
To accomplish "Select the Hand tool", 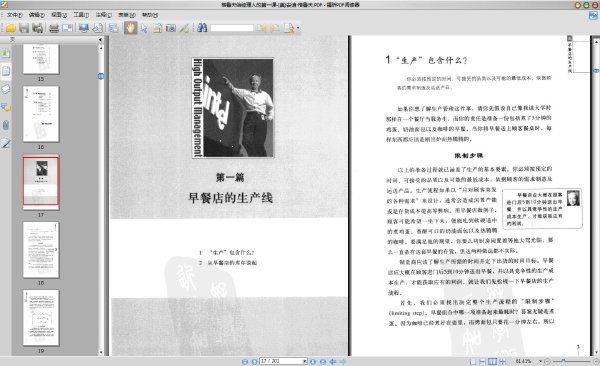I will [x=130, y=28].
